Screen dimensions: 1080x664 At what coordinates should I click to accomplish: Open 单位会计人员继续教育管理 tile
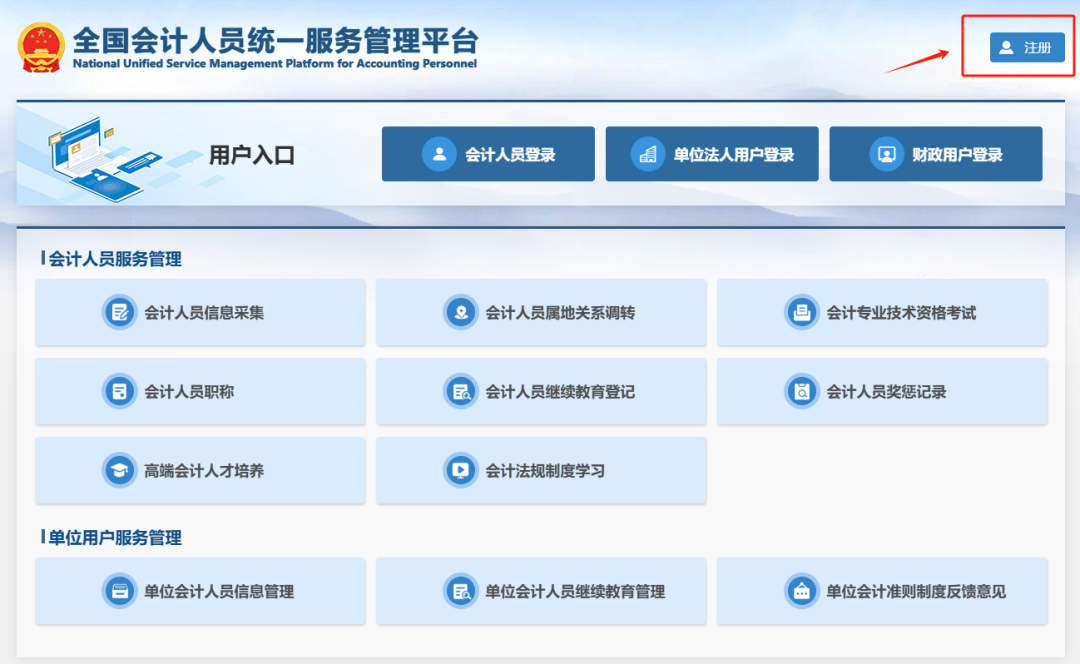click(541, 591)
